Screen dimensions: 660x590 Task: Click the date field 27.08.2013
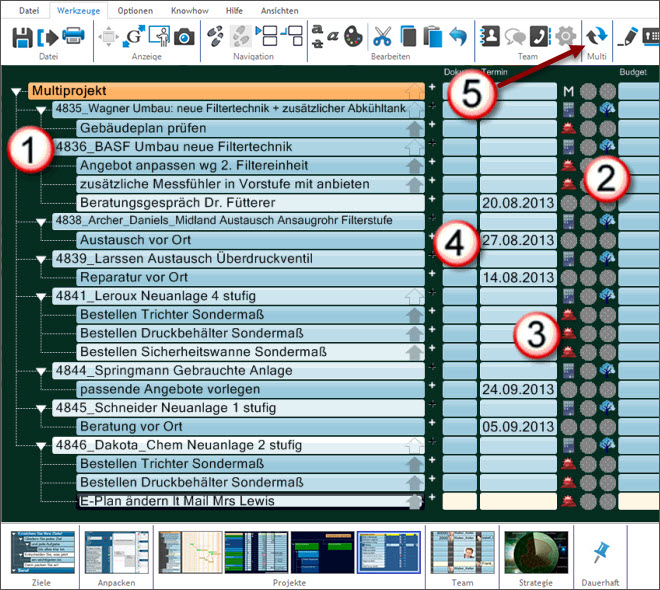517,240
